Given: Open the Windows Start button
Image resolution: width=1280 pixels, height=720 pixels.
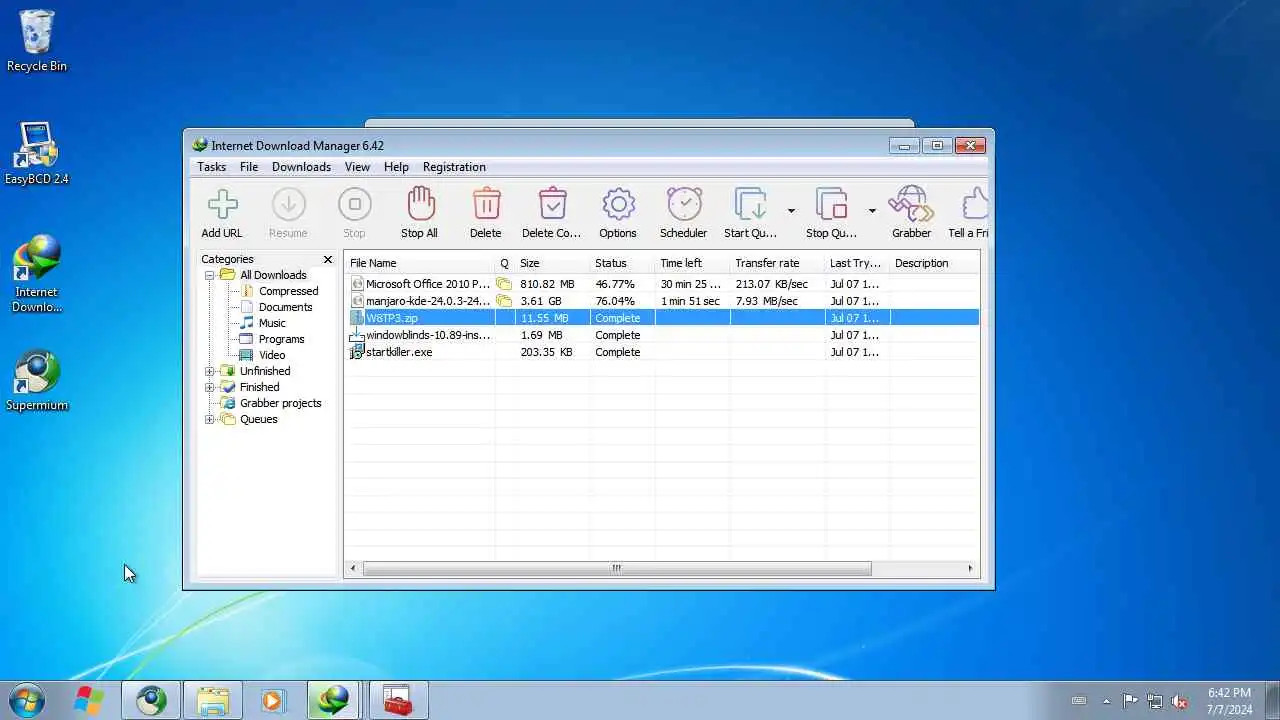Looking at the screenshot, I should click(x=26, y=699).
